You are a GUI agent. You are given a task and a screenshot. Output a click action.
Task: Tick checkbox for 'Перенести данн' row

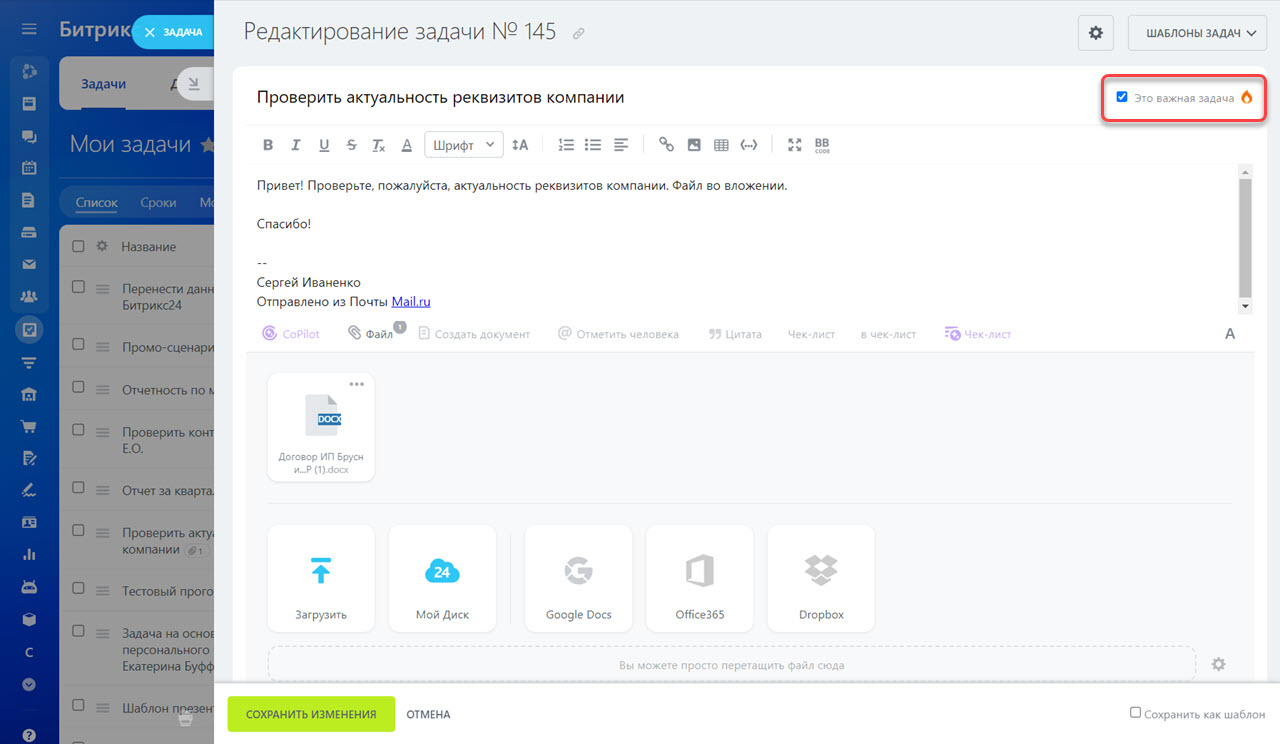pyautogui.click(x=78, y=287)
